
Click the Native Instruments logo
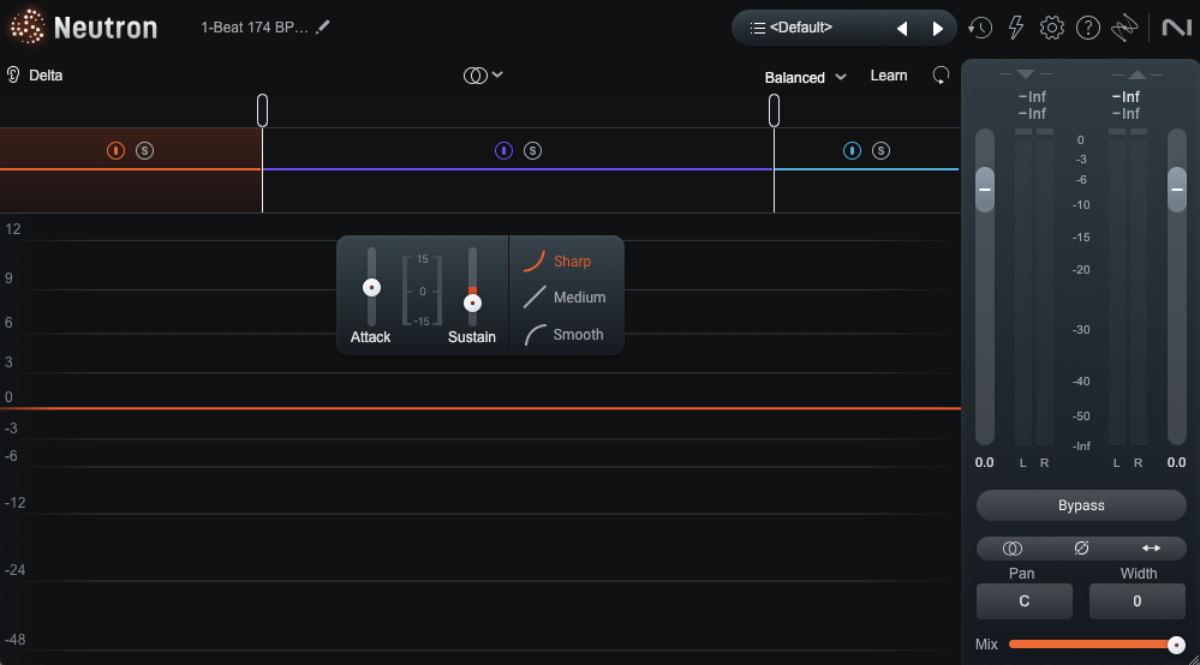(x=1176, y=28)
